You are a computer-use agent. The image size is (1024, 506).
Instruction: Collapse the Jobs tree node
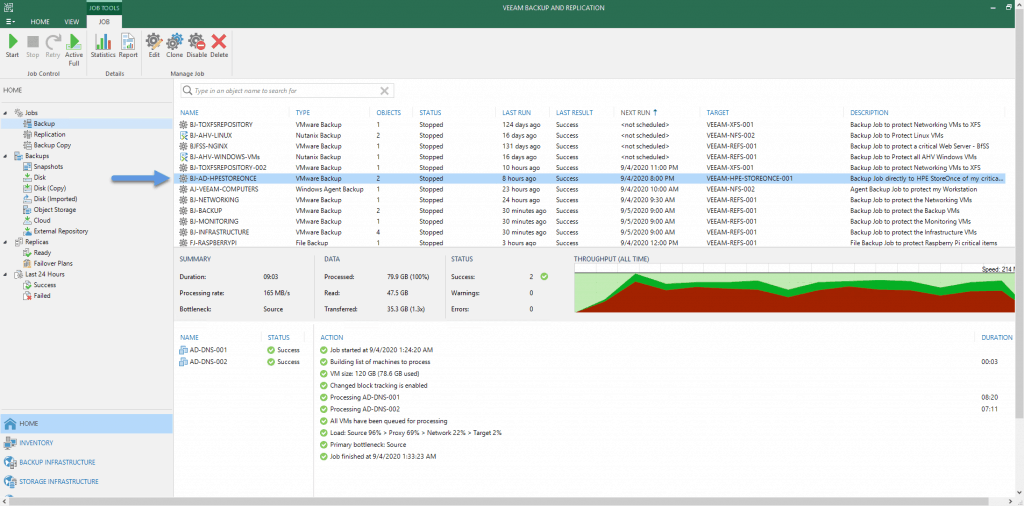click(5, 113)
